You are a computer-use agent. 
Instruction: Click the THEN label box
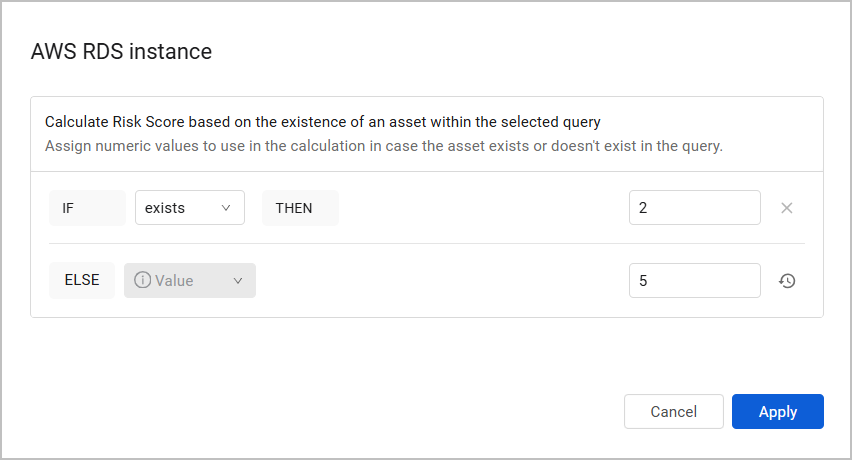click(300, 208)
